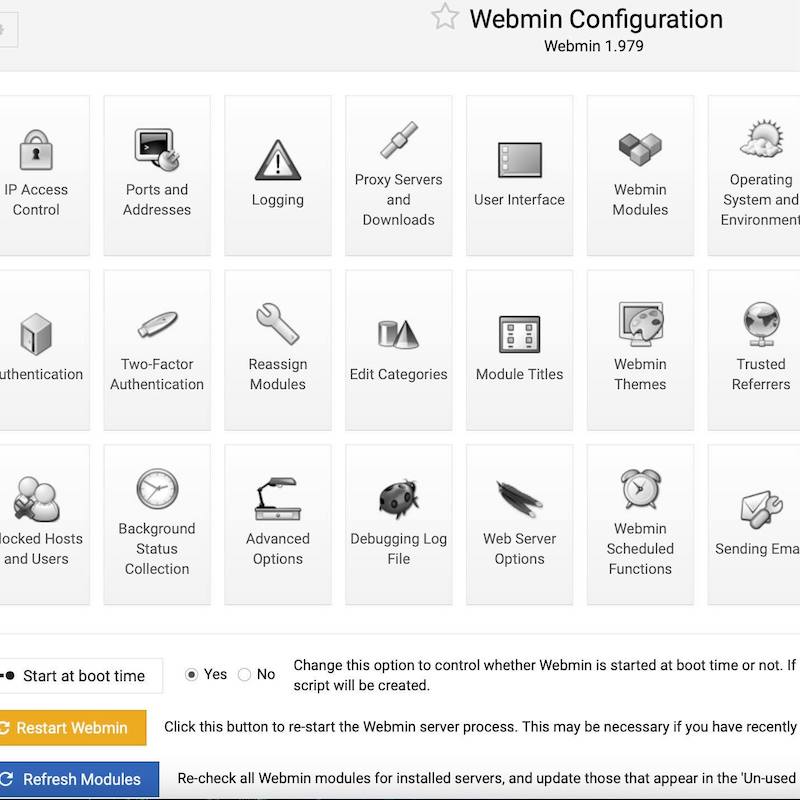Select No for start at boot
800x800 pixels.
click(x=244, y=674)
